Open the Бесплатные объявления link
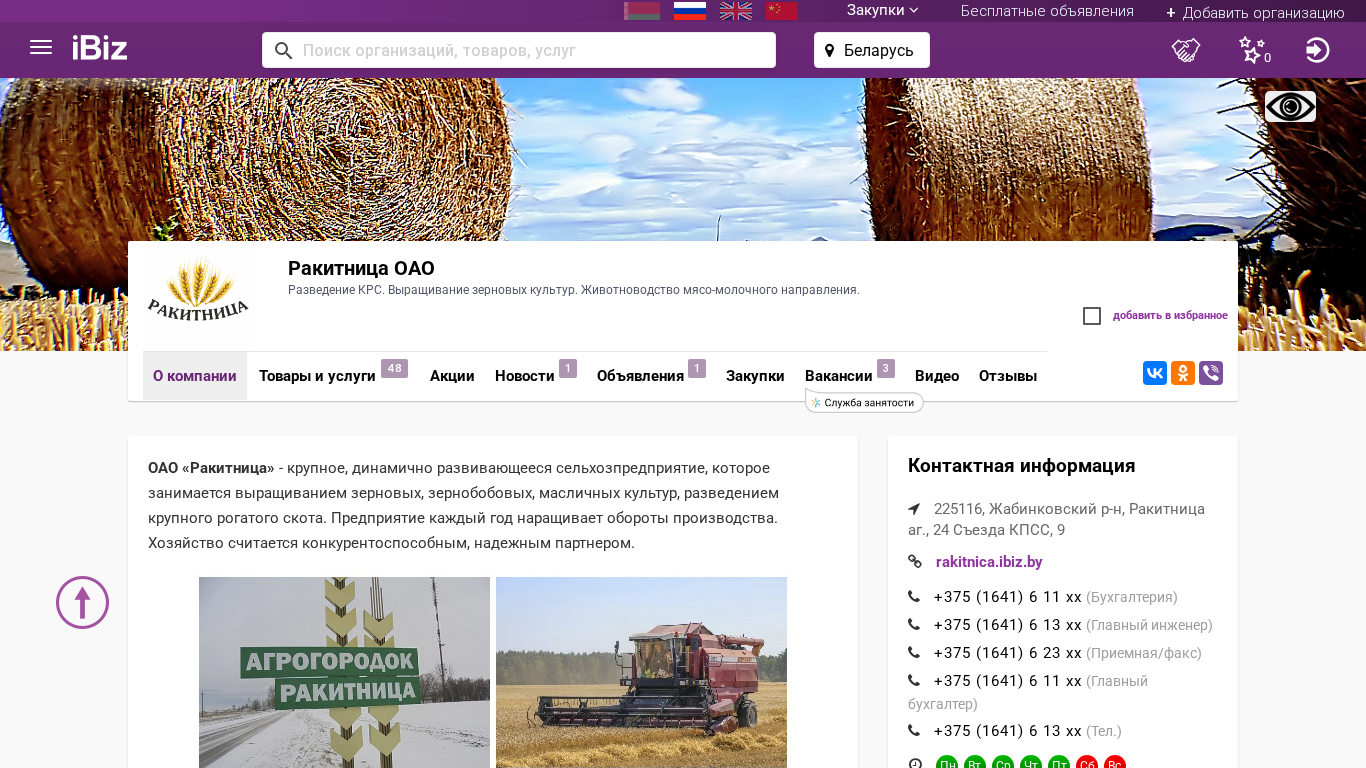Image resolution: width=1366 pixels, height=768 pixels. click(1047, 11)
